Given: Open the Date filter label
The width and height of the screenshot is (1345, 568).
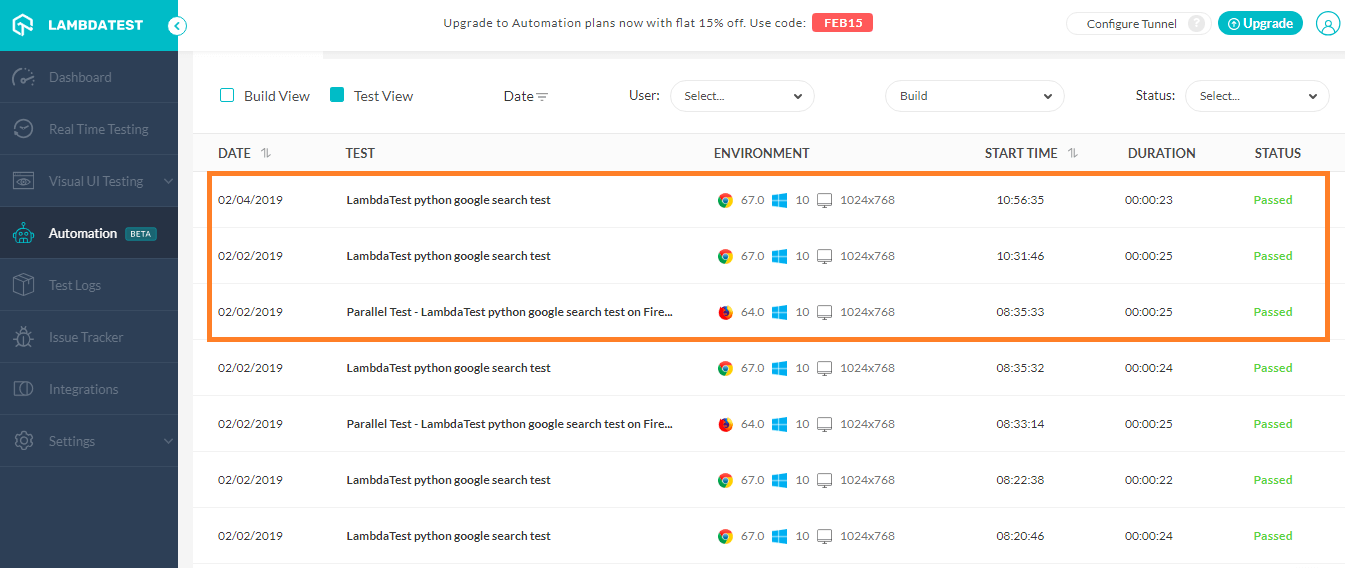Looking at the screenshot, I should click(518, 97).
